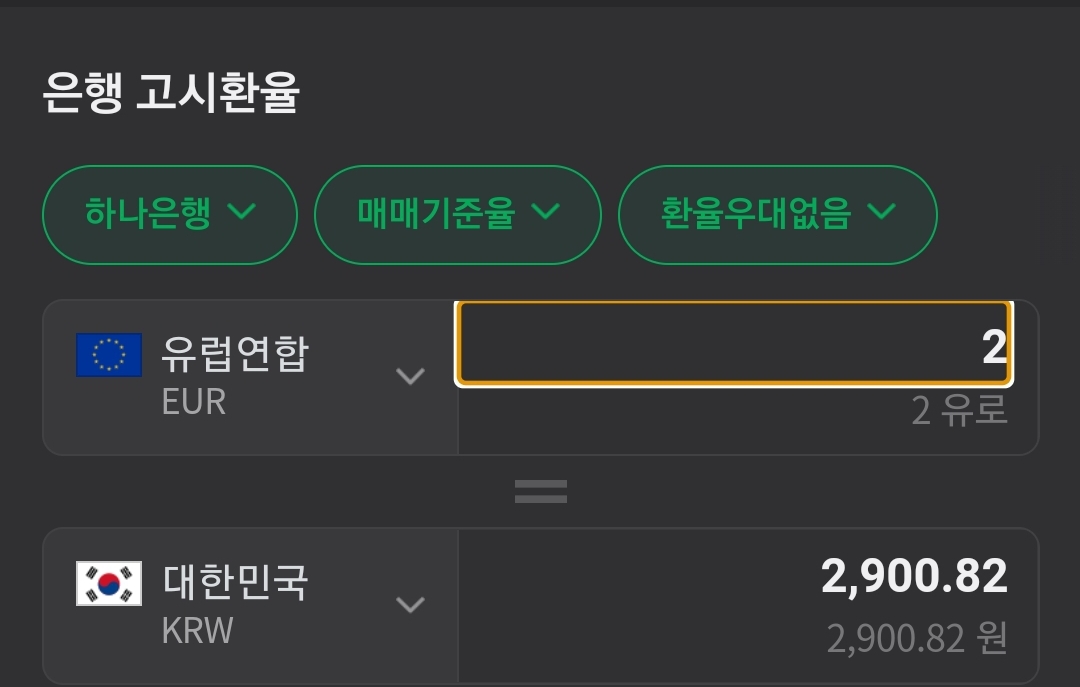Click the EUR currency code text

(194, 402)
